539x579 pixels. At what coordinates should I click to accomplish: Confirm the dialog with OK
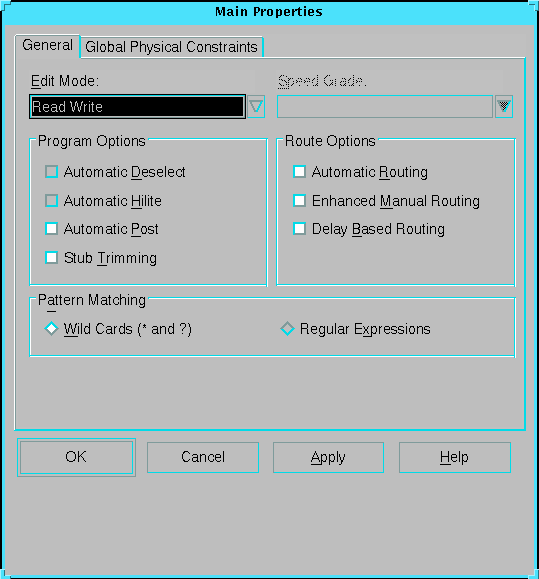(76, 457)
